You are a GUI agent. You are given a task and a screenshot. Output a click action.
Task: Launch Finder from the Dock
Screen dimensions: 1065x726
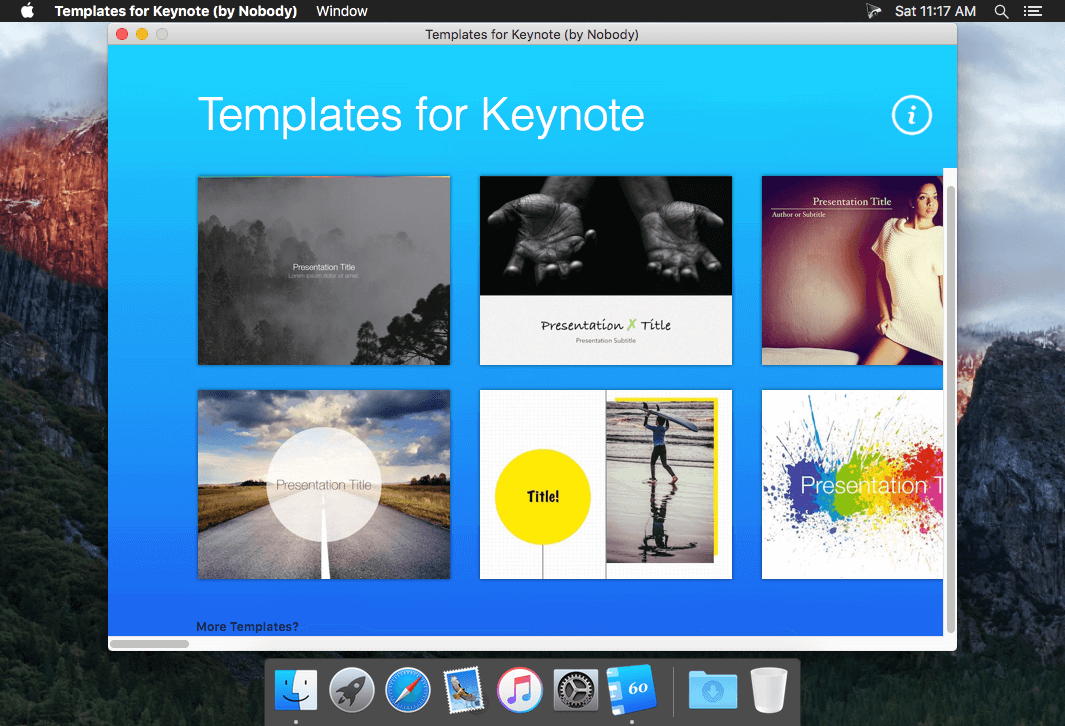pyautogui.click(x=296, y=690)
